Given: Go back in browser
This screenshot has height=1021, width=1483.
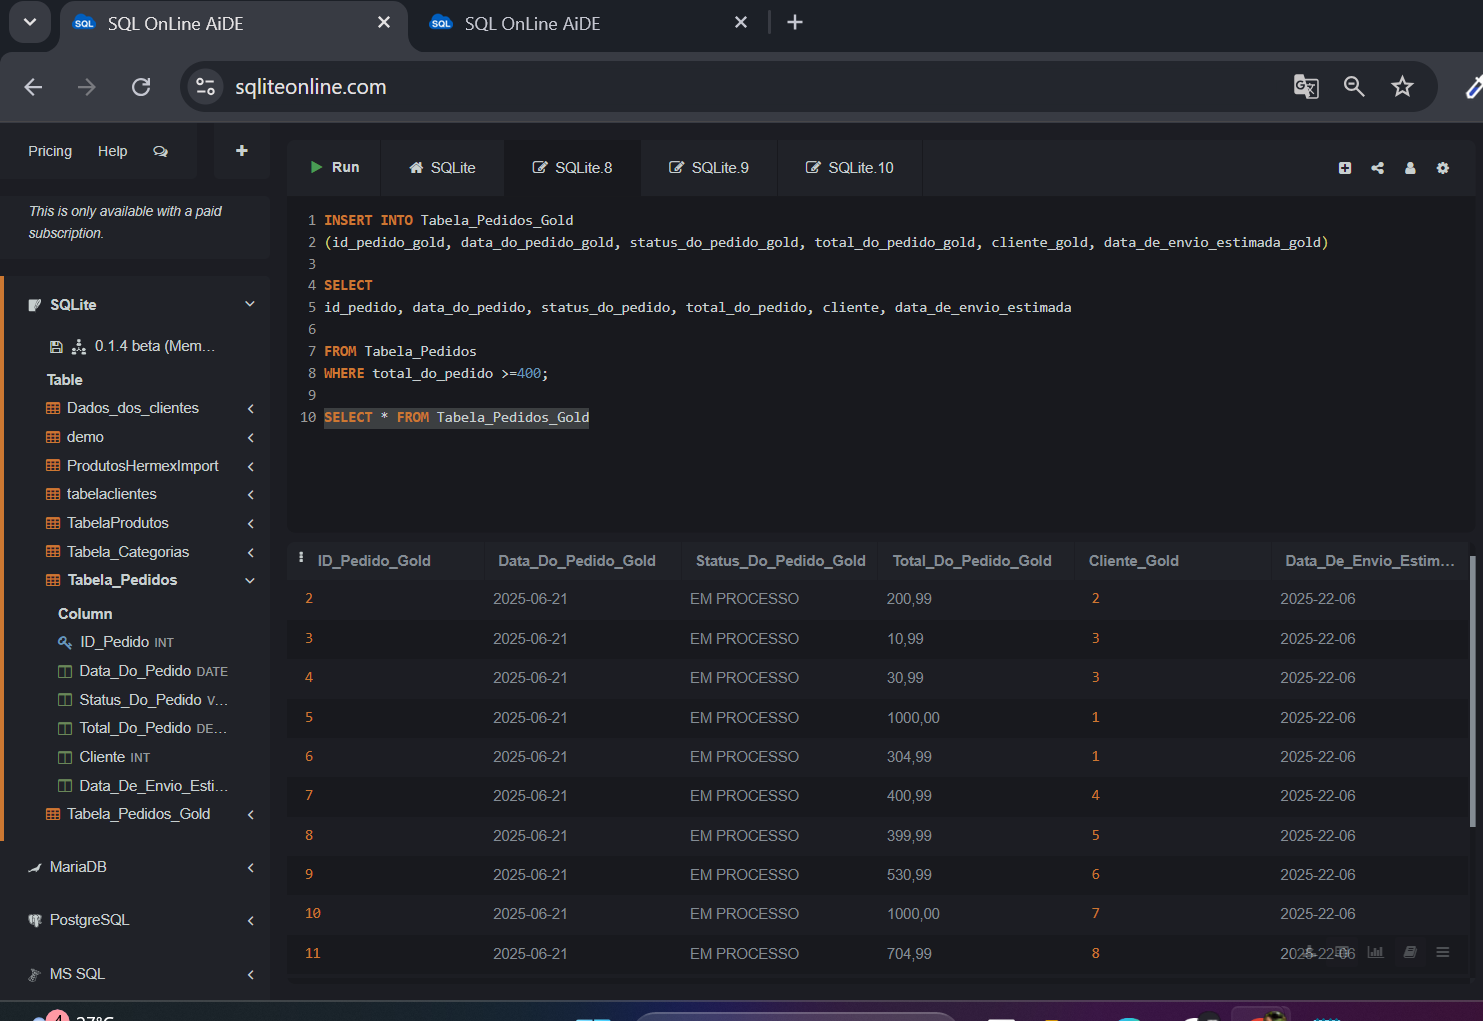Looking at the screenshot, I should point(33,87).
